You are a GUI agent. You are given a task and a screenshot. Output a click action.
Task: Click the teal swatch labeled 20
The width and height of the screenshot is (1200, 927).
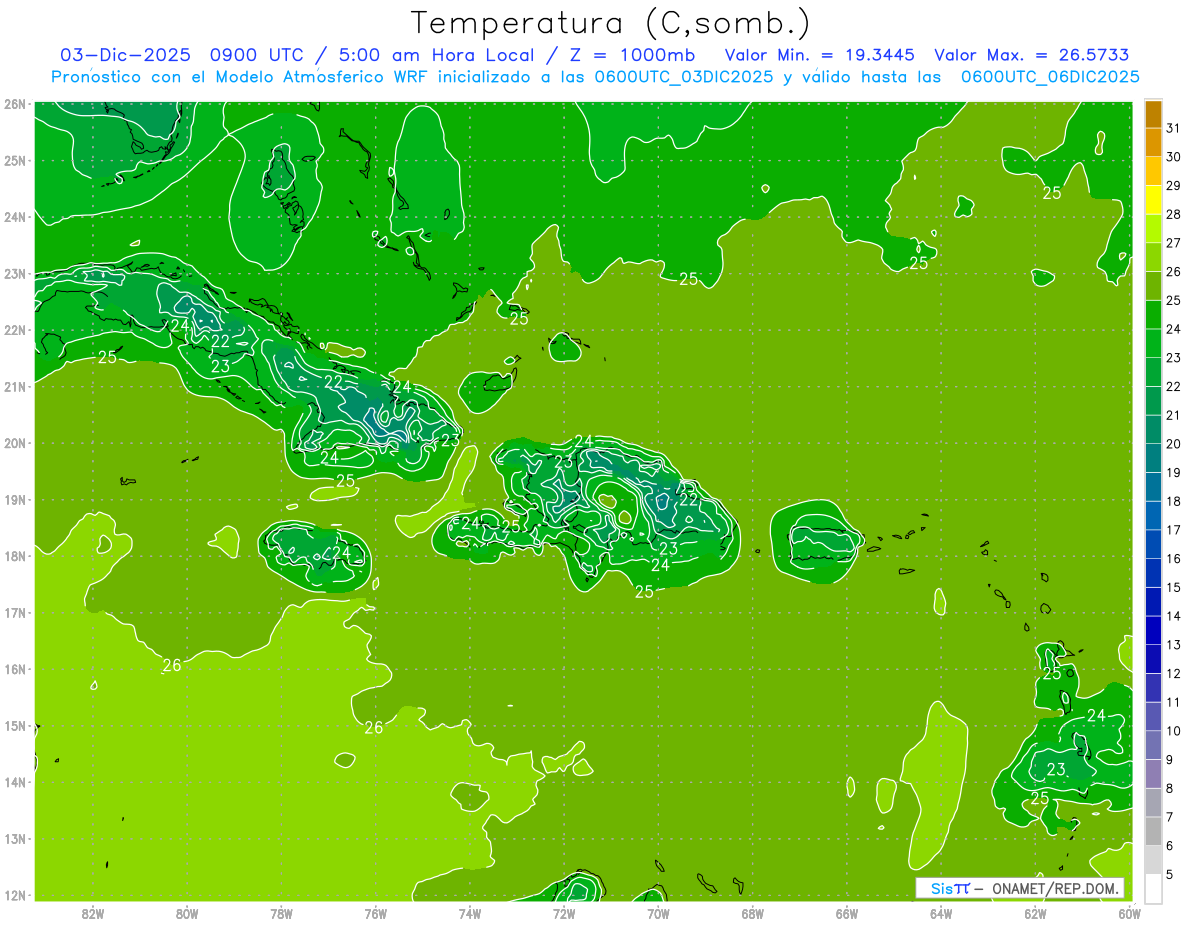[1154, 444]
